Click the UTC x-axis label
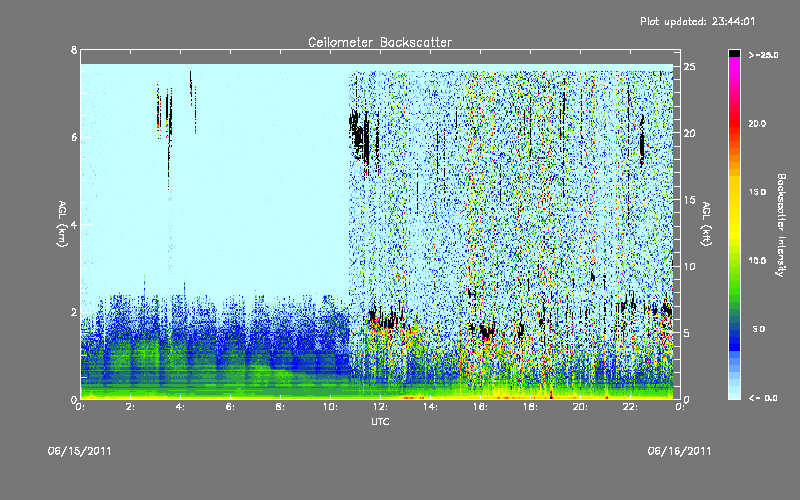800x500 pixels. click(x=380, y=421)
